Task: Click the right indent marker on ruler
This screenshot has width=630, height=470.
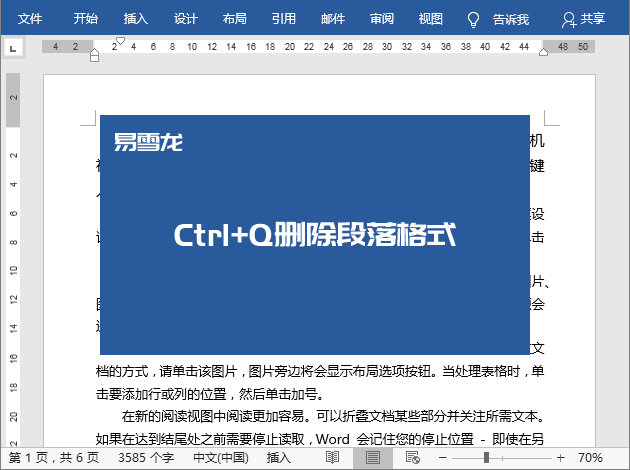Action: (543, 51)
